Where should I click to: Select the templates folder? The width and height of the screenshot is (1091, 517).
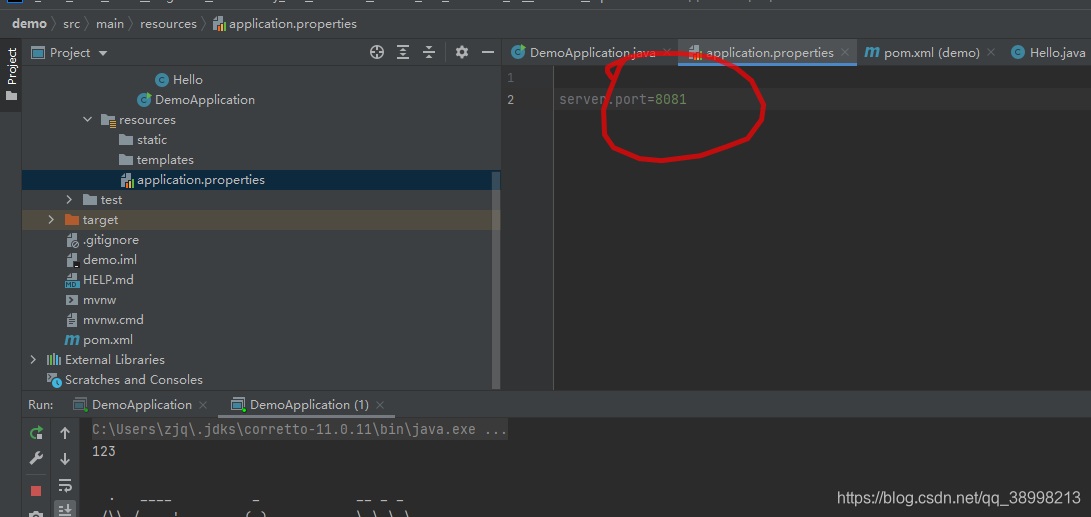(x=156, y=160)
